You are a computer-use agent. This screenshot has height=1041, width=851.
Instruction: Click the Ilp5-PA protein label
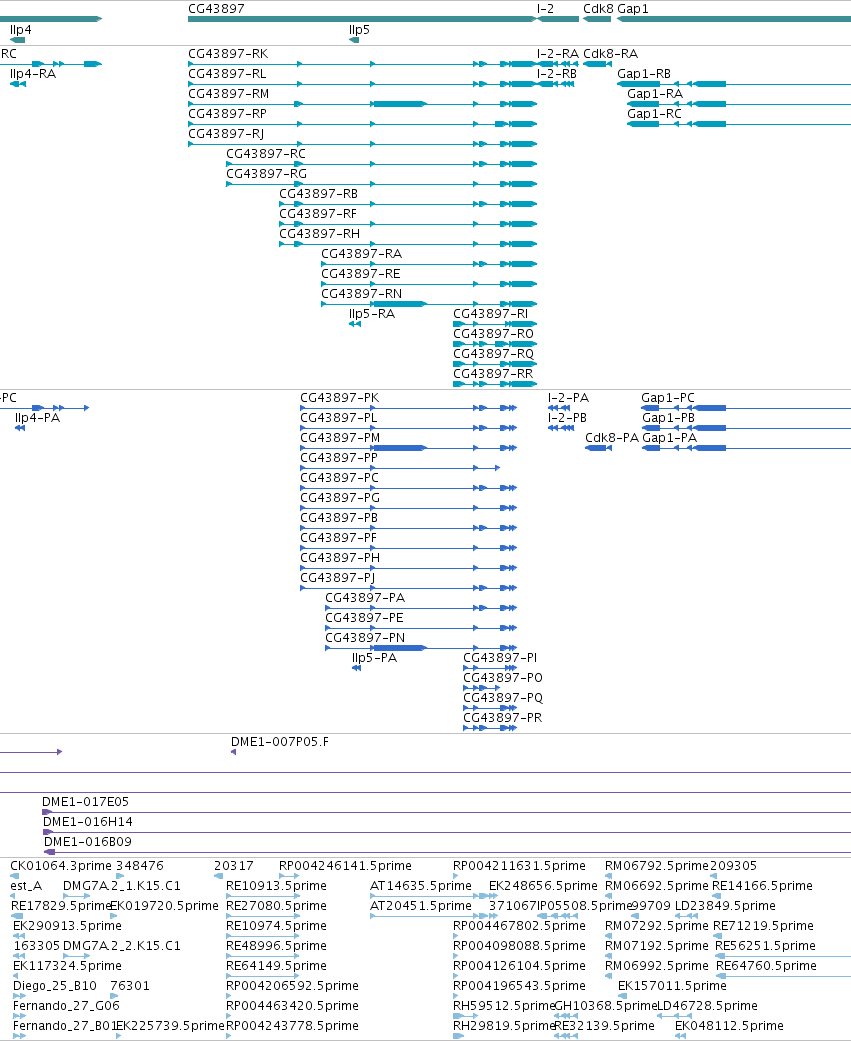[374, 657]
